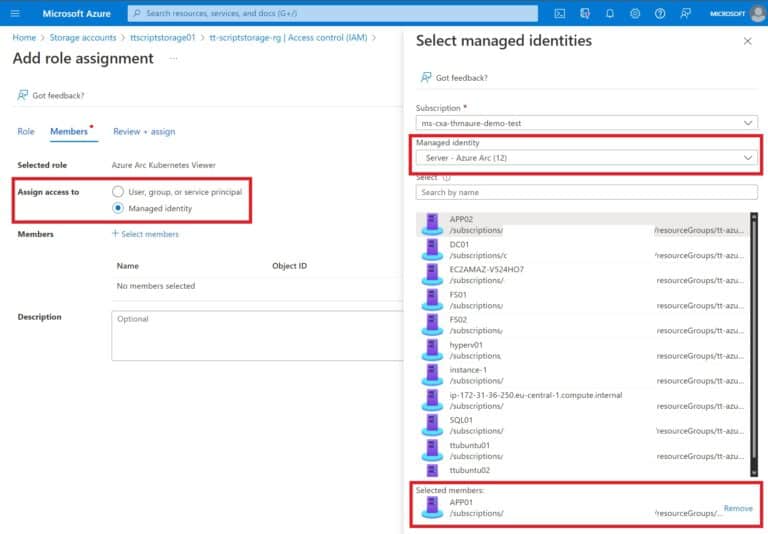Viewport: 768px width, 534px height.
Task: Click the ttubuntu02 server icon
Action: tap(432, 470)
